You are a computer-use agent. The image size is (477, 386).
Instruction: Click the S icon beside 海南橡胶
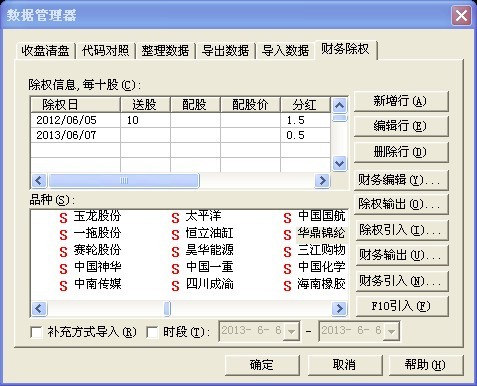(x=287, y=286)
